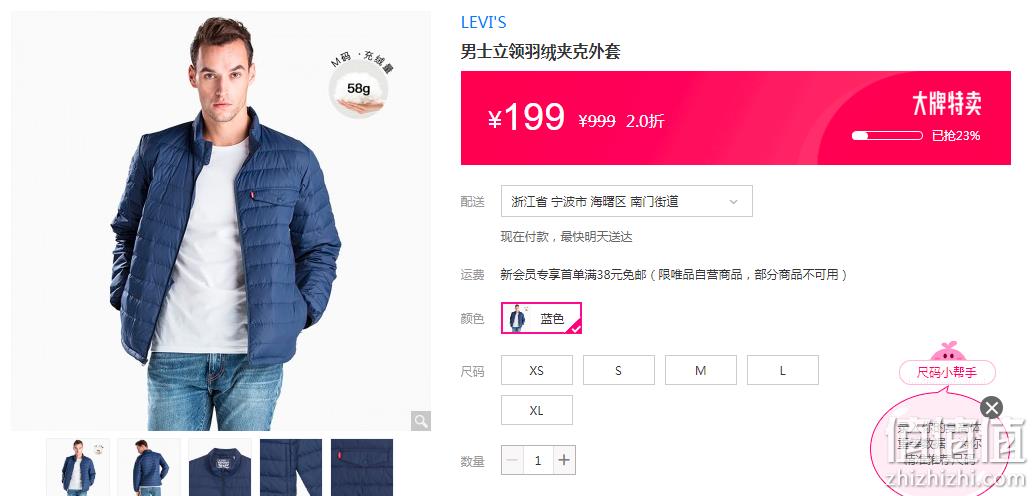
Task: Pick size L option
Action: pyautogui.click(x=782, y=371)
